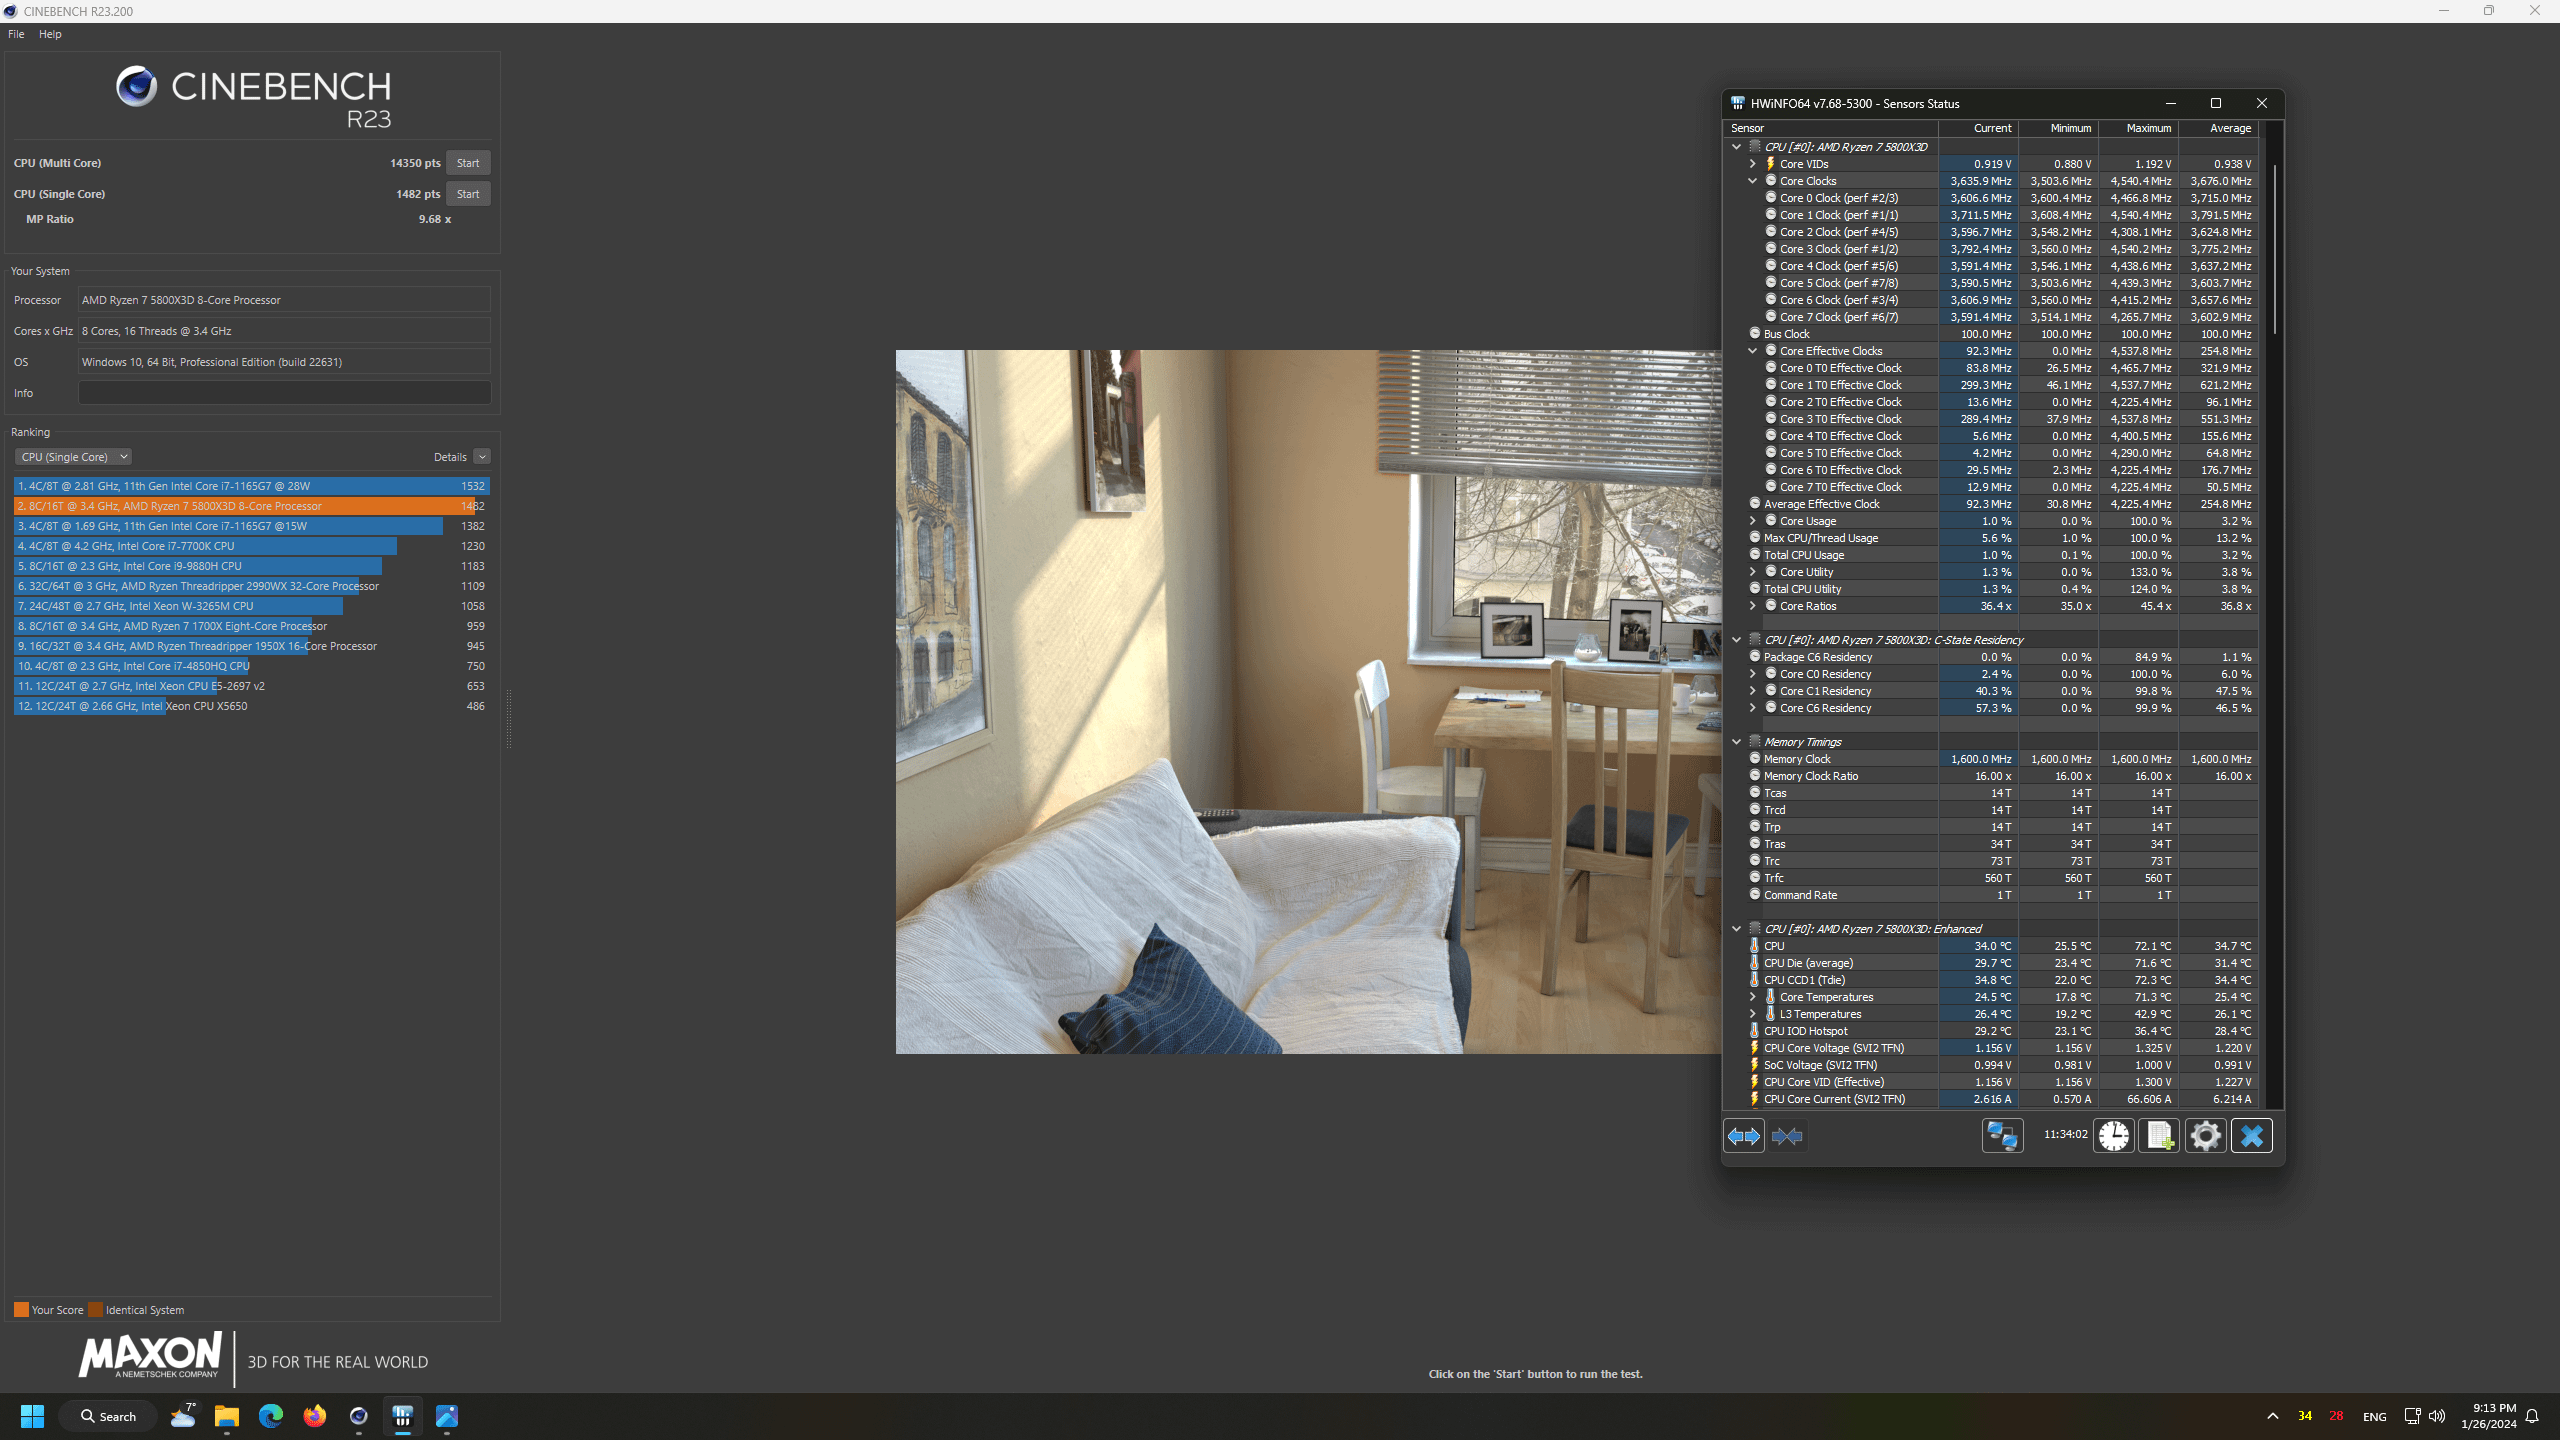Click the HWiNFO collapse-window arrows icon
The height and width of the screenshot is (1440, 2560).
point(1787,1136)
